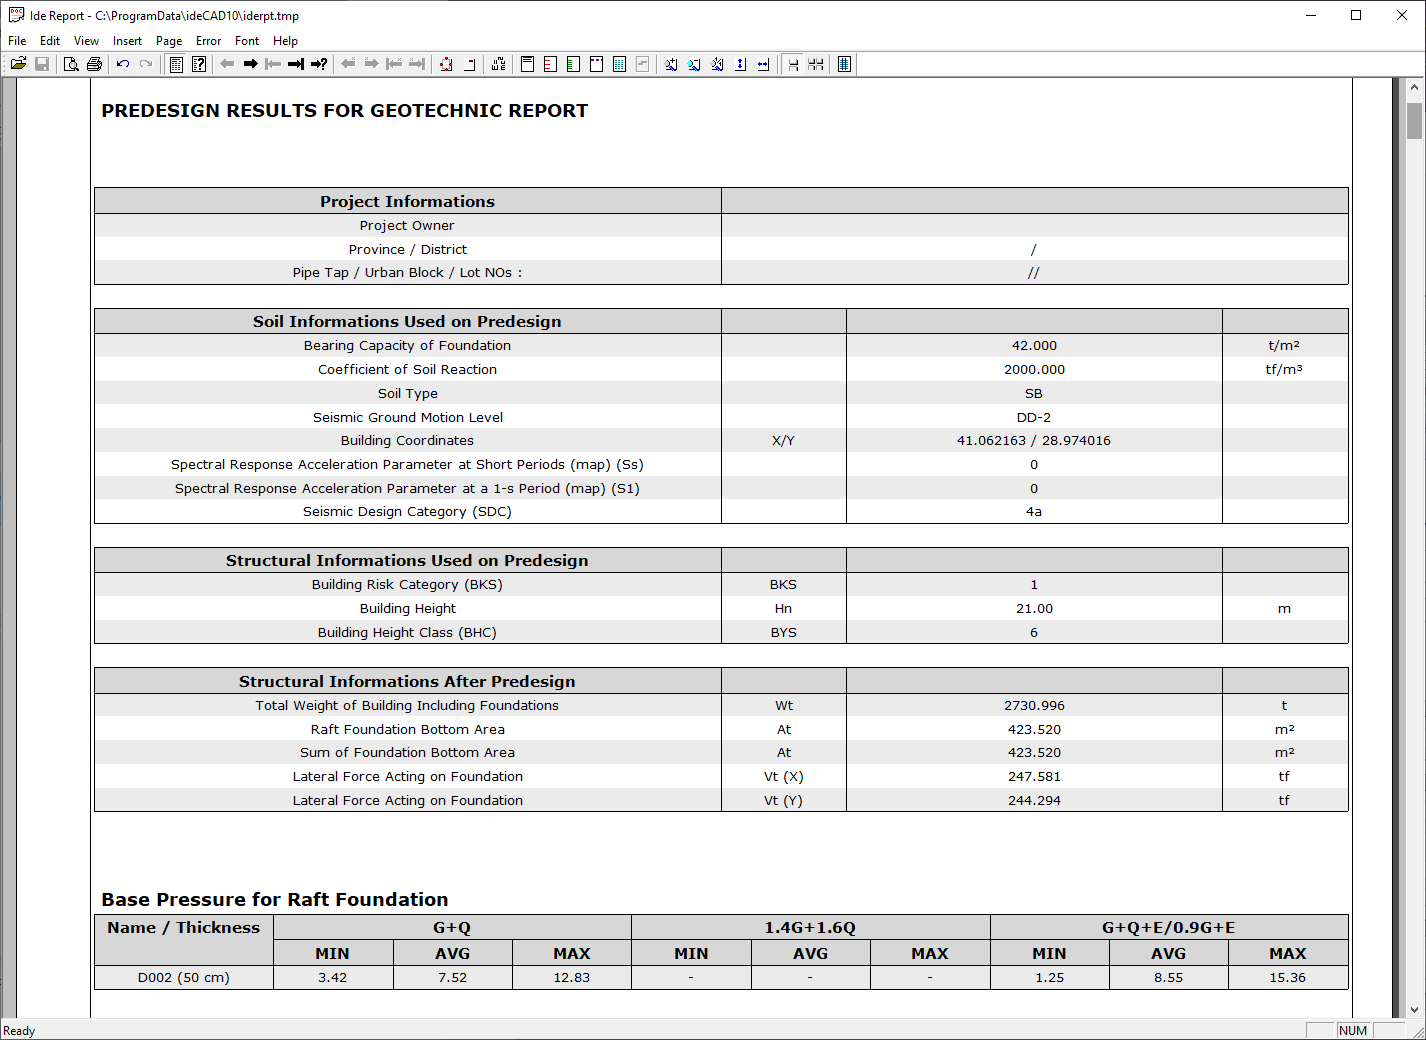Click the zoom out magnifier icon
The width and height of the screenshot is (1426, 1040).
[x=694, y=64]
